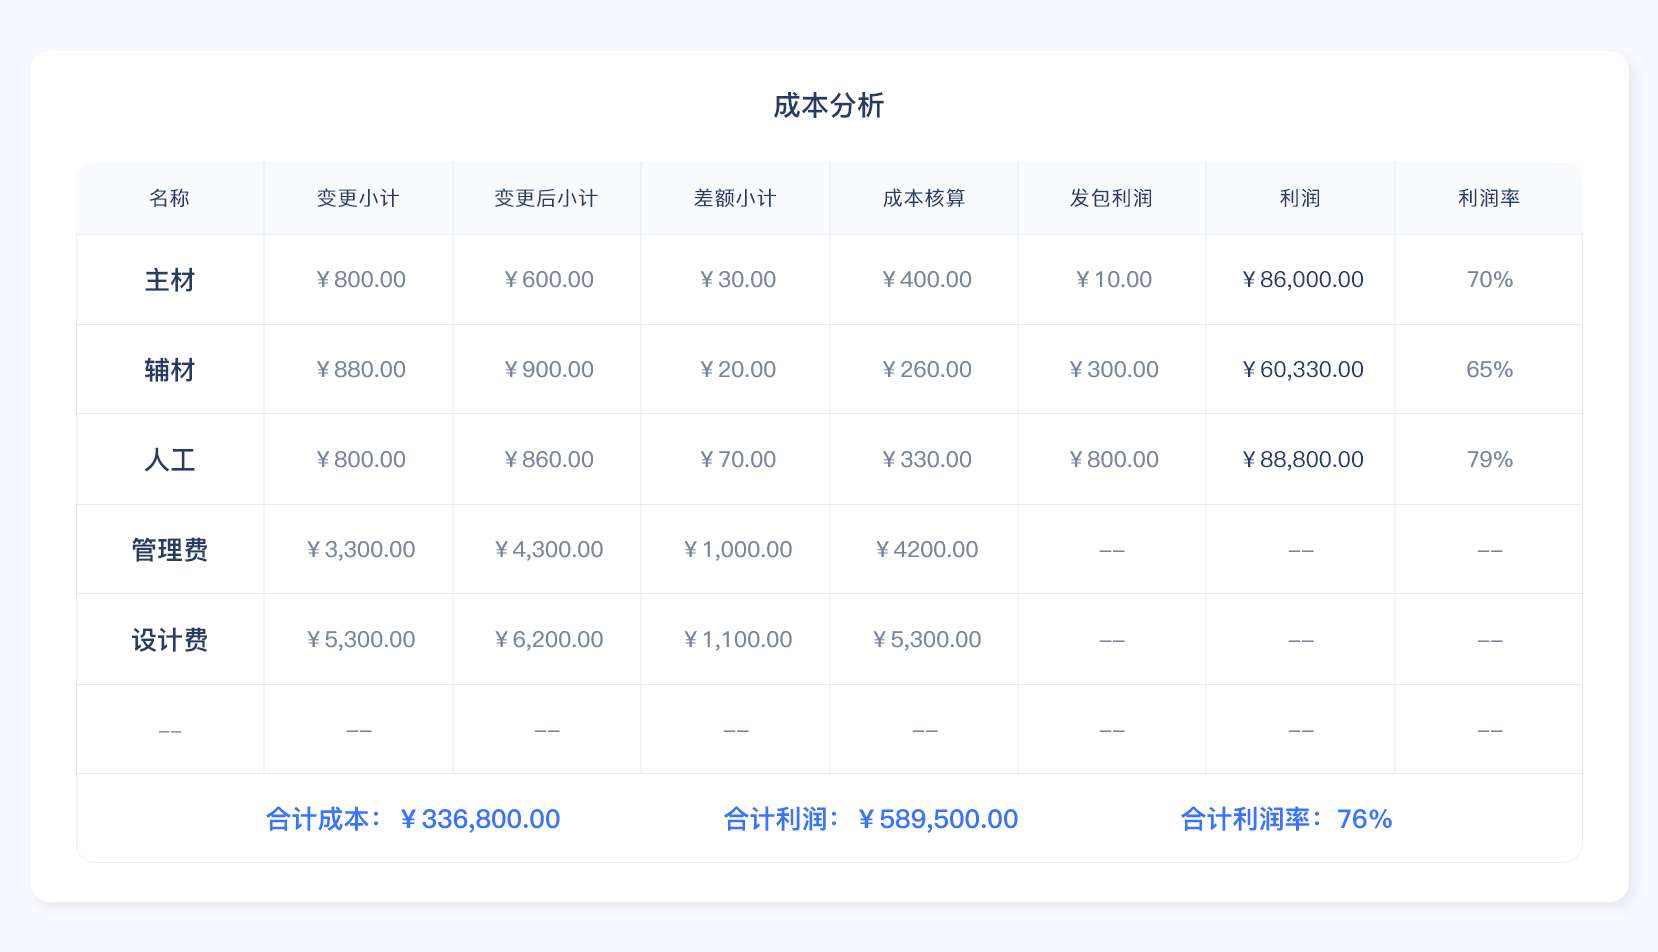Select the "￥400.00" cost accounting cell

925,280
